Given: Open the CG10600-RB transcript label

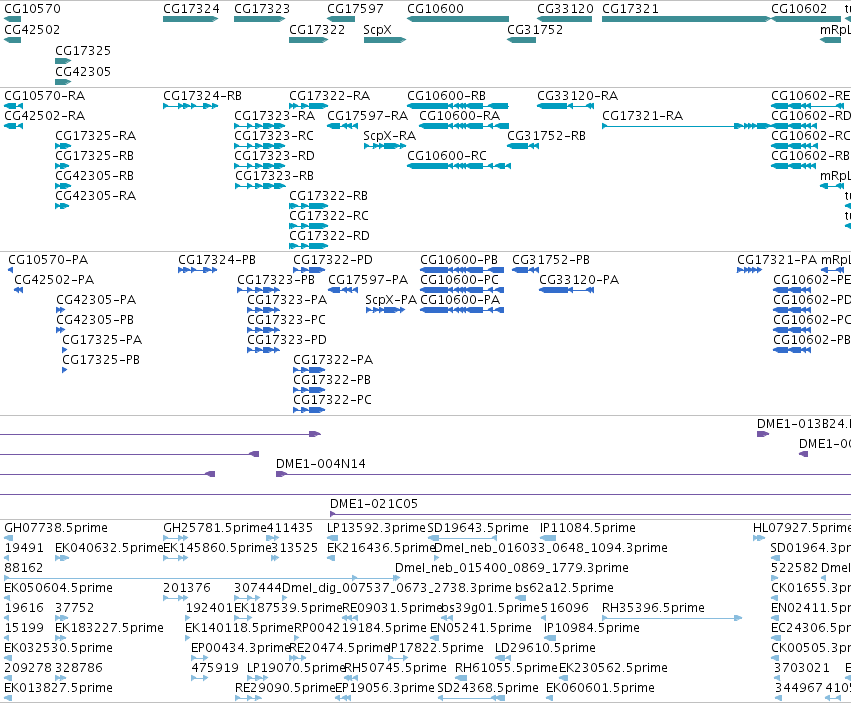Looking at the screenshot, I should coord(447,96).
